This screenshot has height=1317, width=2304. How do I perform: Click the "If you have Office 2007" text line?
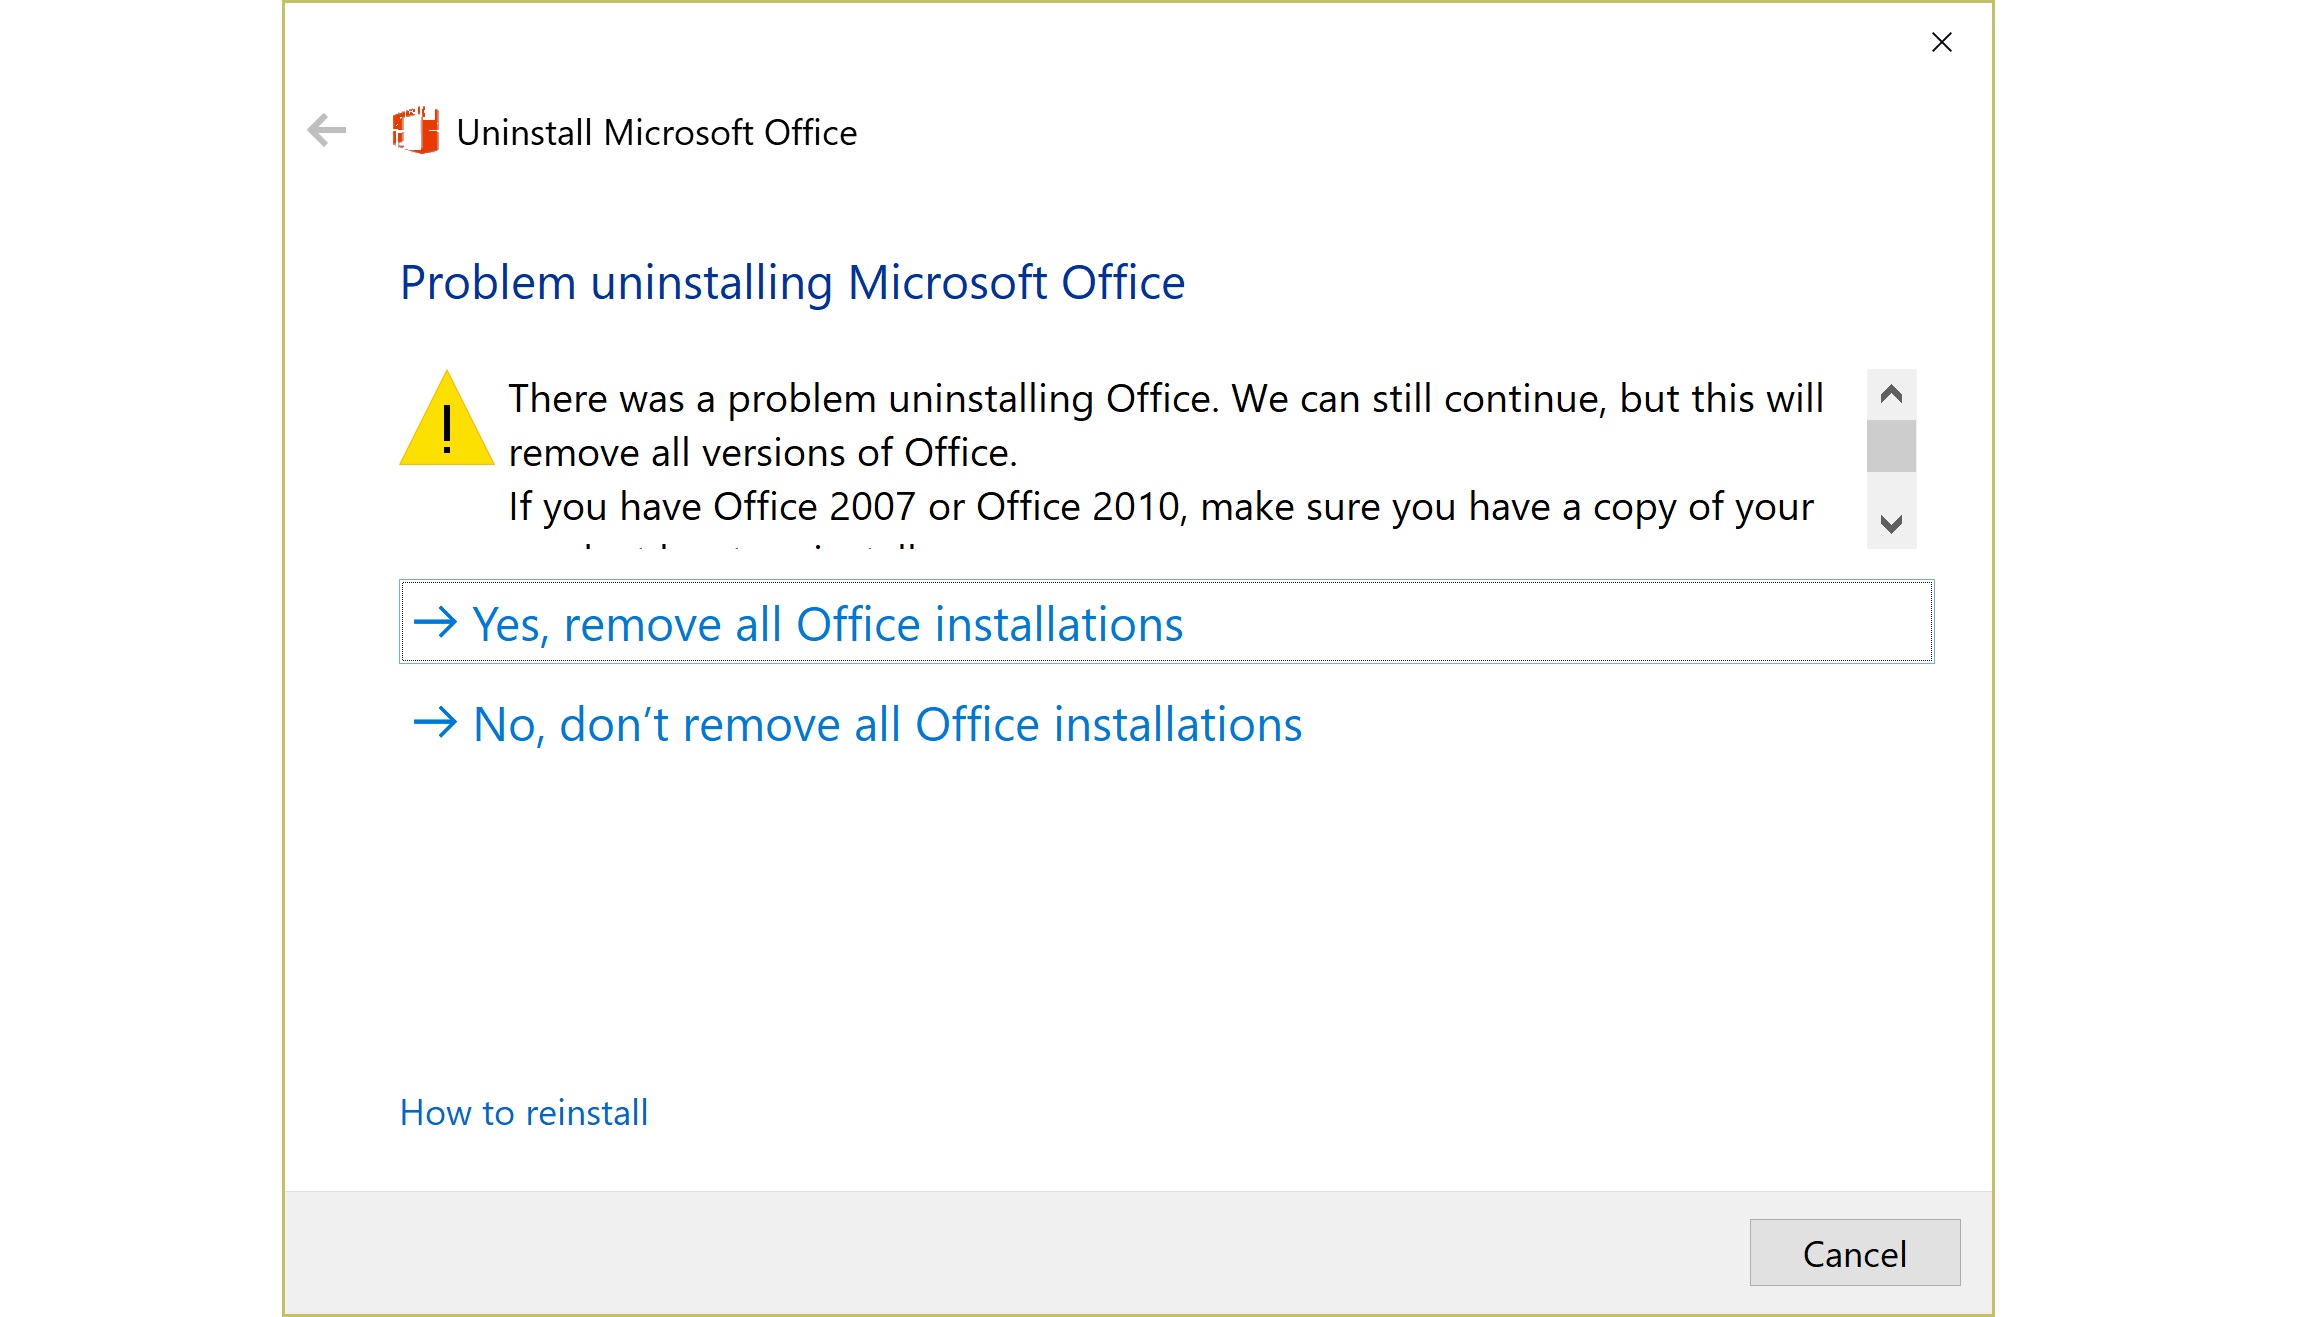tap(1160, 507)
